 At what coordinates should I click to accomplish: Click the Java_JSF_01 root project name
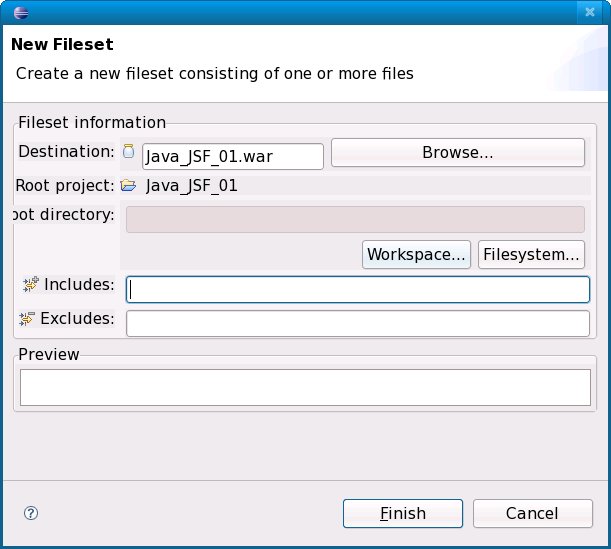point(192,185)
